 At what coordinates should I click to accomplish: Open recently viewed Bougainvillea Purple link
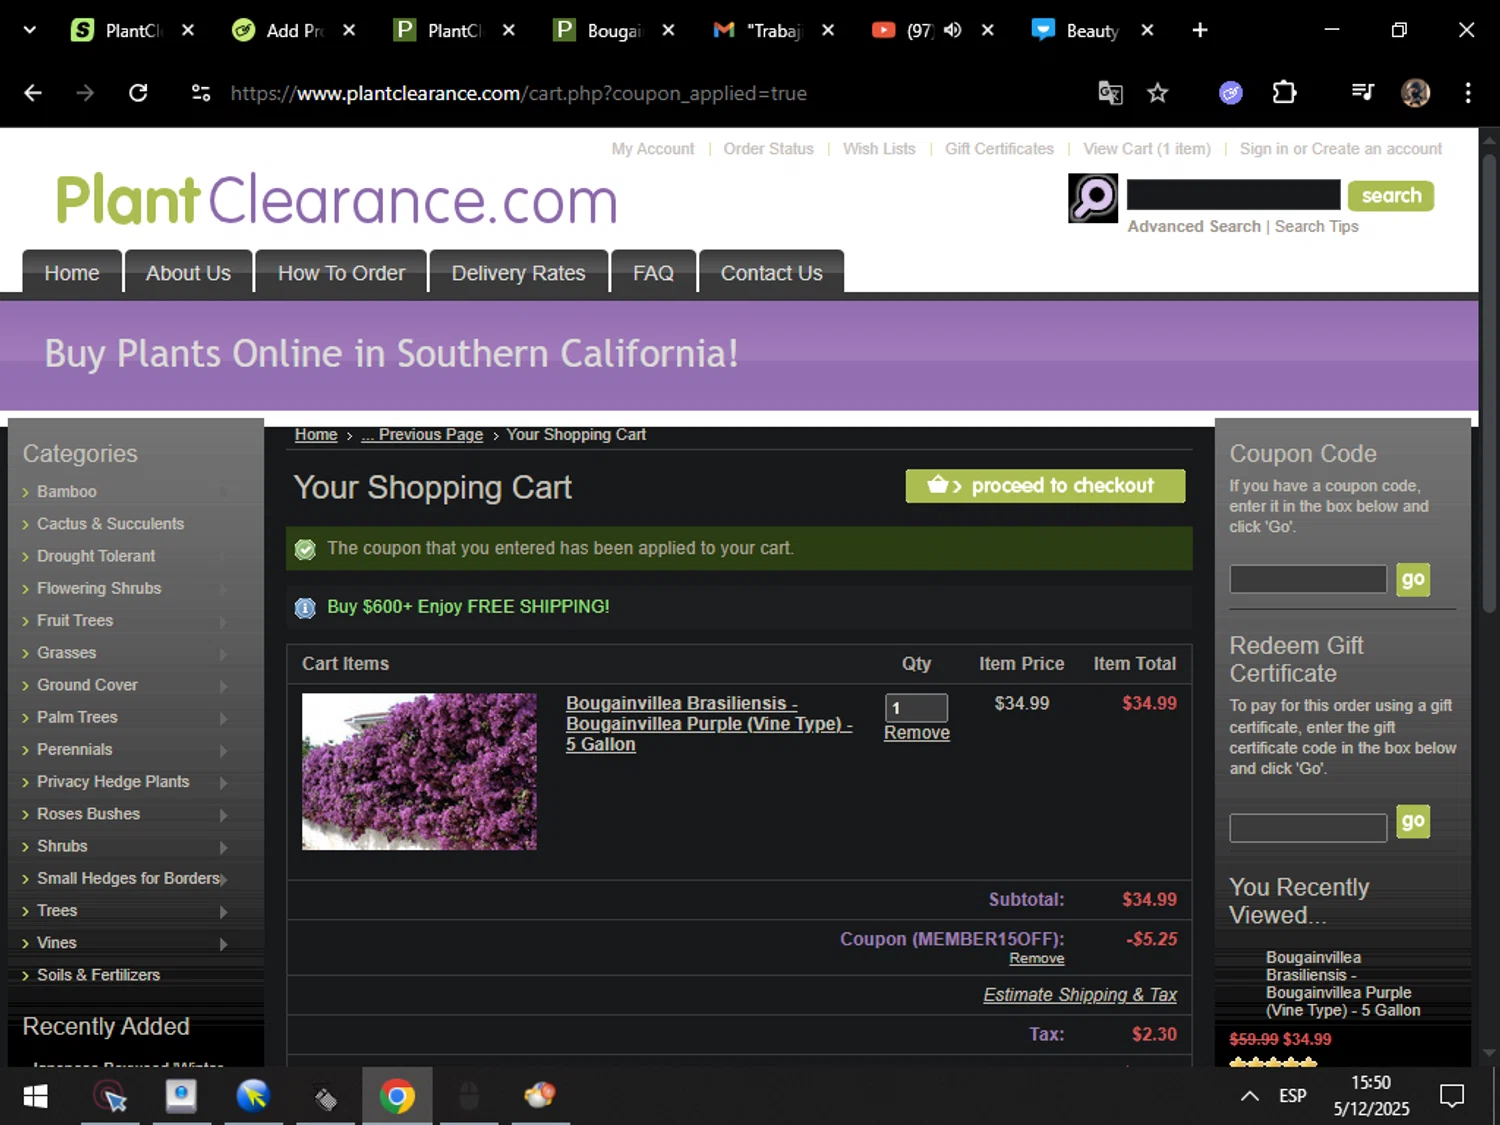coord(1343,984)
